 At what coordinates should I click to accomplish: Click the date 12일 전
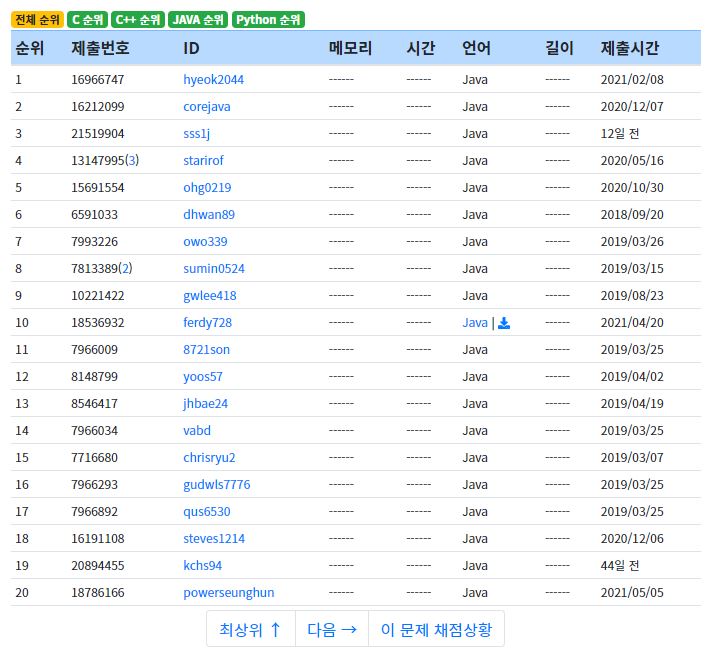tap(620, 134)
